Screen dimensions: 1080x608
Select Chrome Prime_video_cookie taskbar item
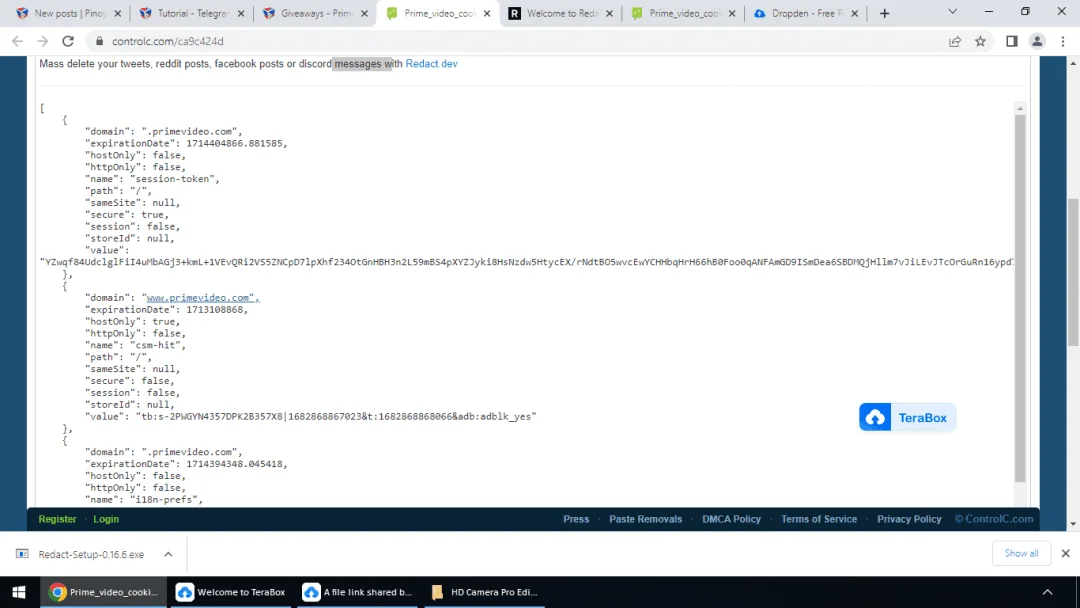tap(103, 592)
